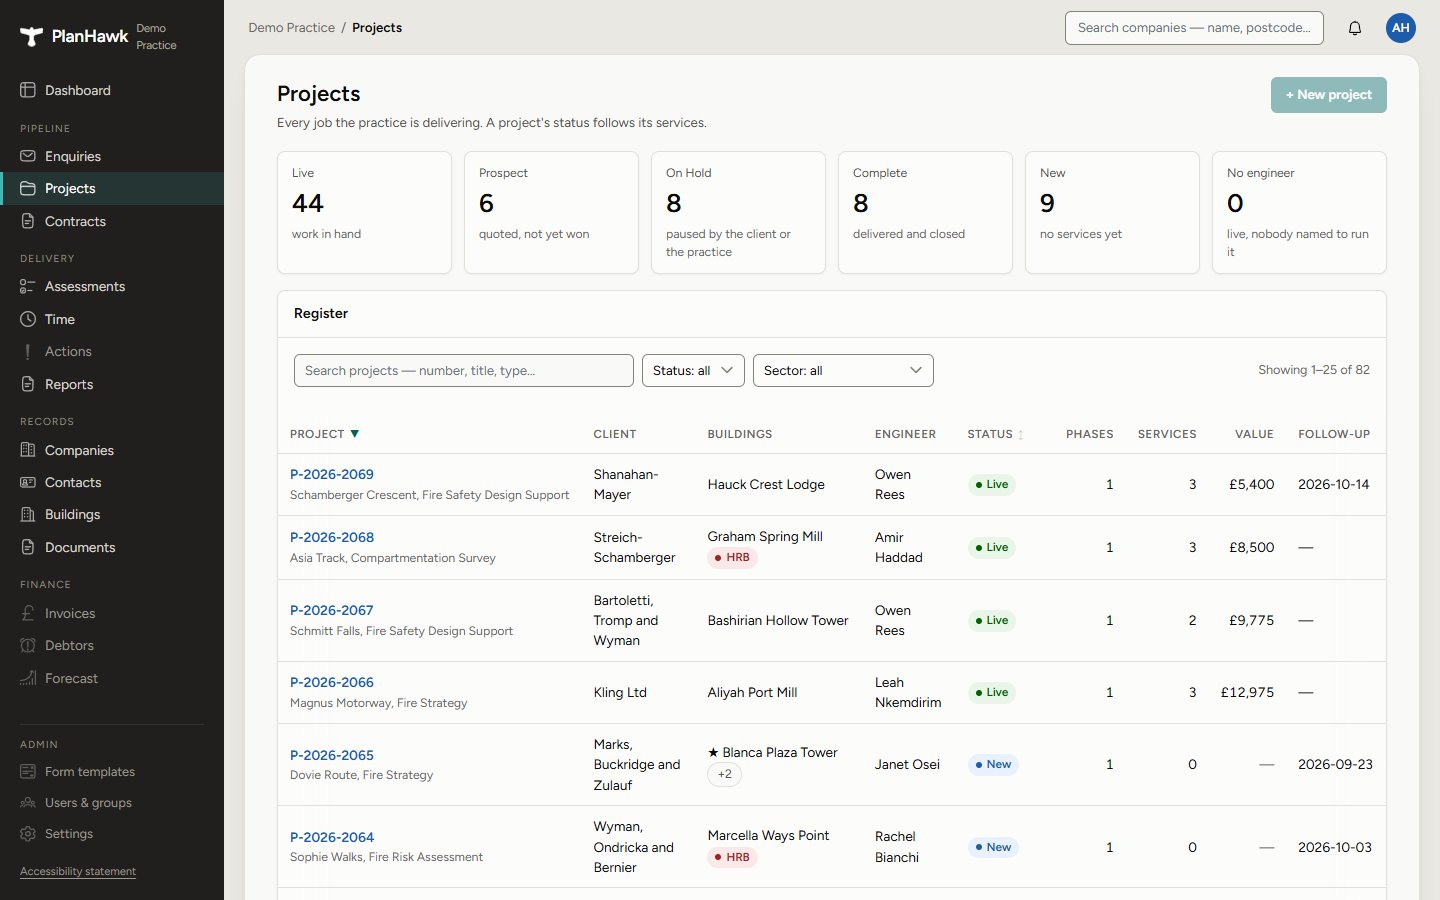The image size is (1440, 900).
Task: Click the Buildings sidebar icon
Action: (x=28, y=514)
